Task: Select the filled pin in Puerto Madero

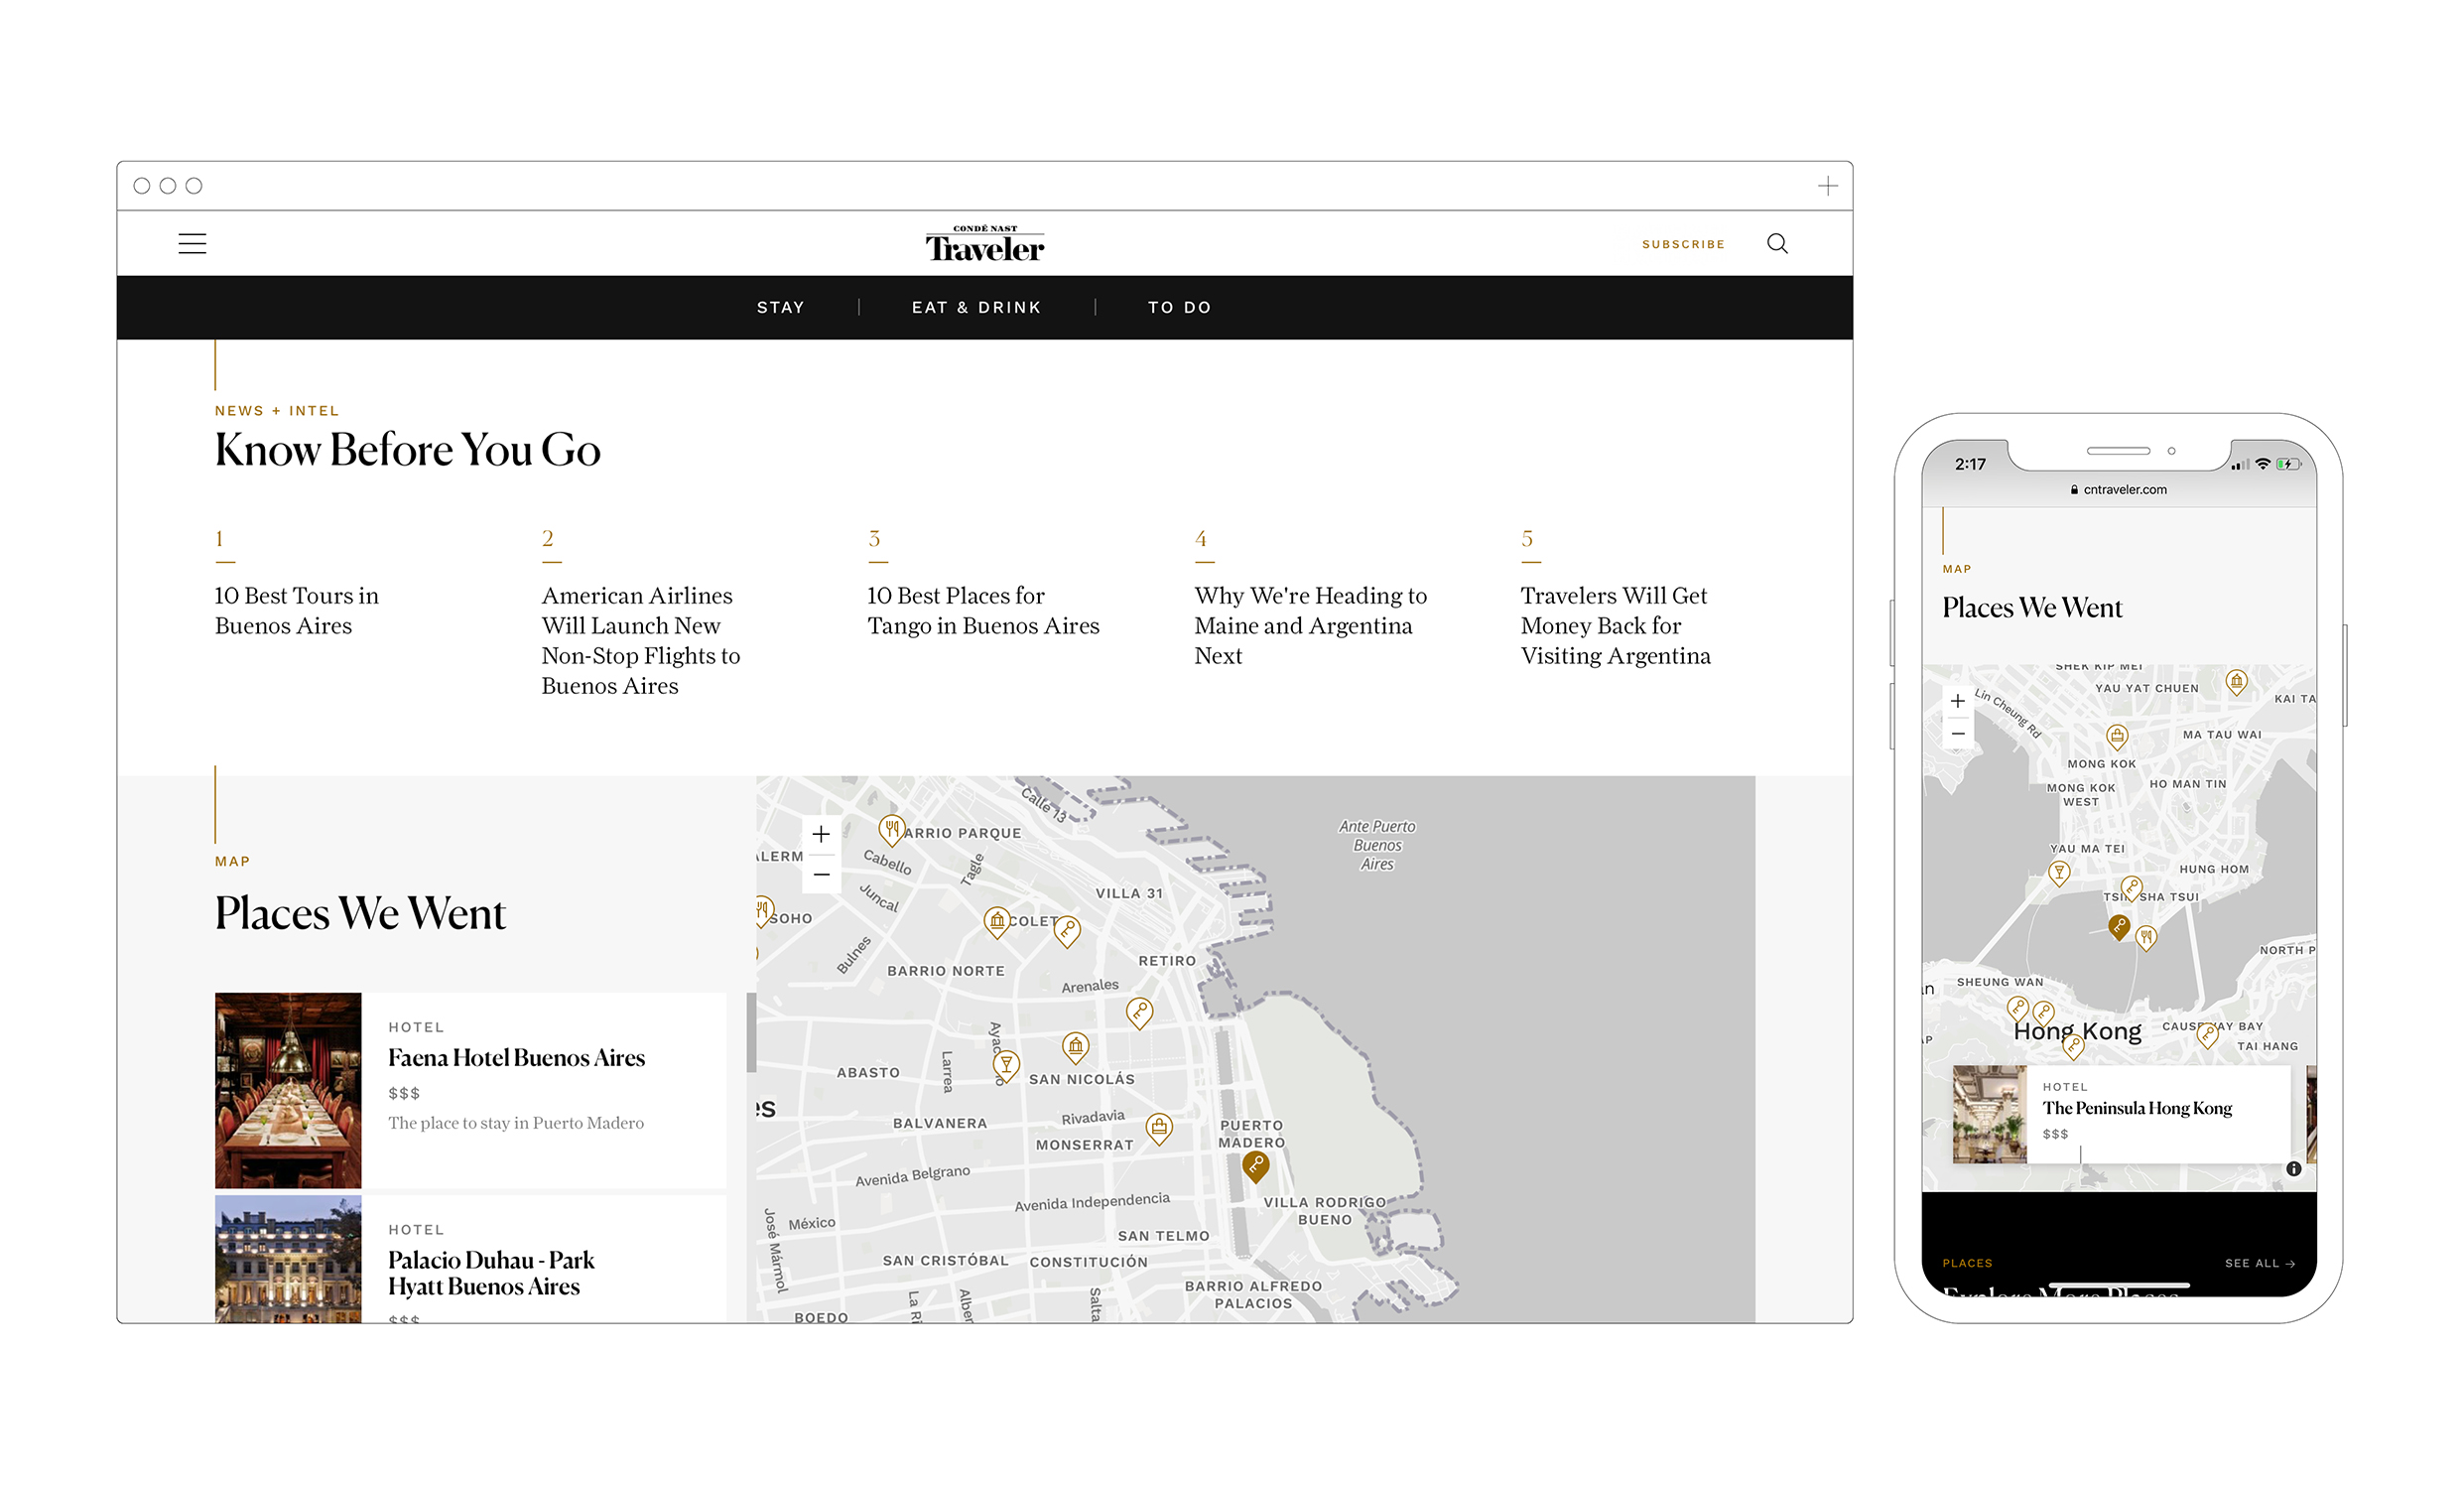Action: coord(1255,1165)
